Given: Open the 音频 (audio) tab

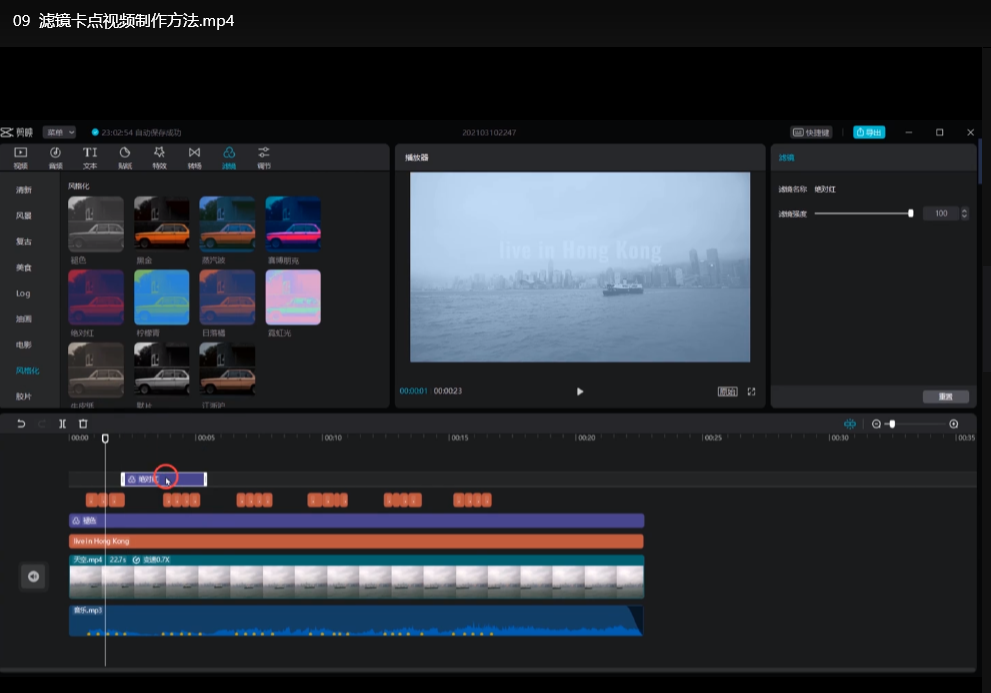Looking at the screenshot, I should [56, 157].
